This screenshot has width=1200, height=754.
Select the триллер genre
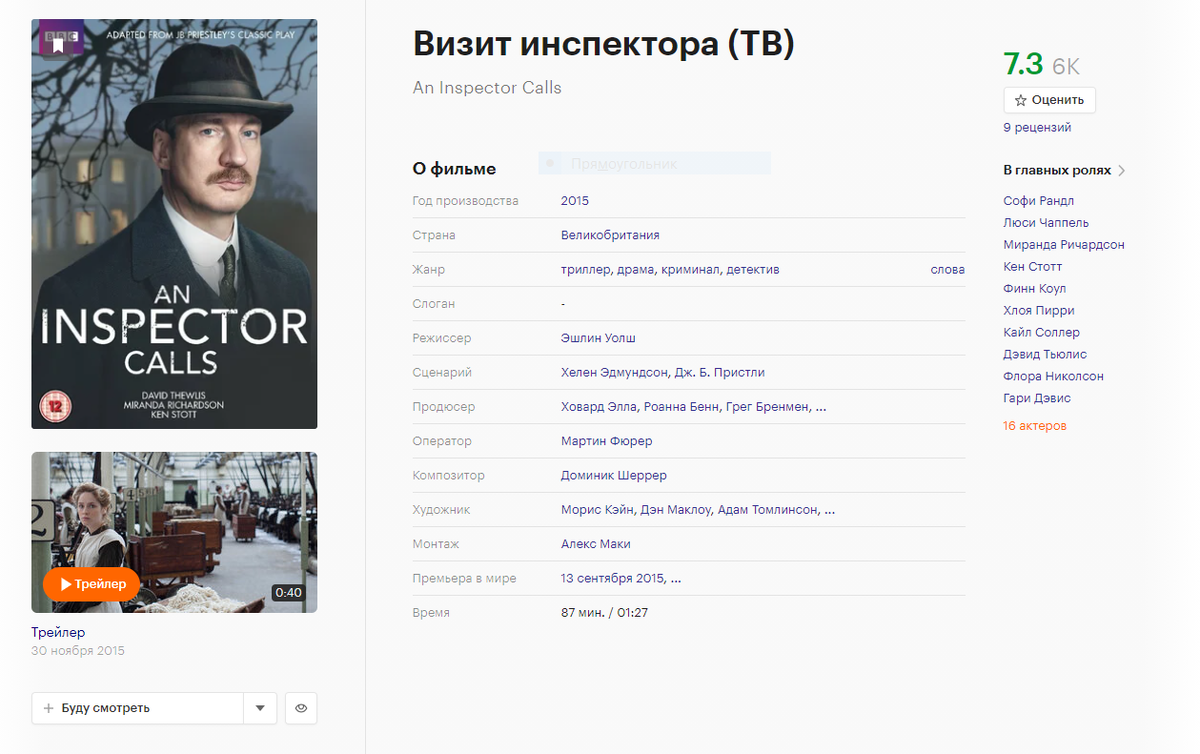584,270
